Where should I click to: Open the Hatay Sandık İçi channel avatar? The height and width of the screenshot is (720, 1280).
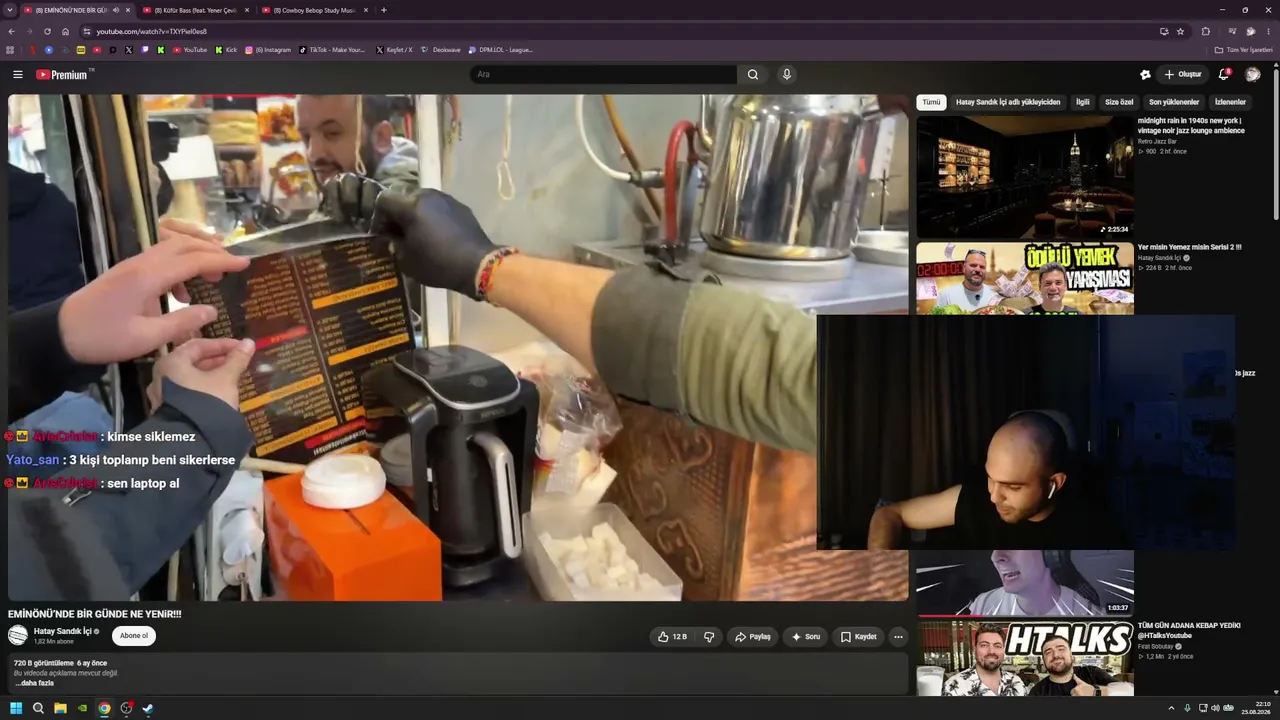coord(18,635)
